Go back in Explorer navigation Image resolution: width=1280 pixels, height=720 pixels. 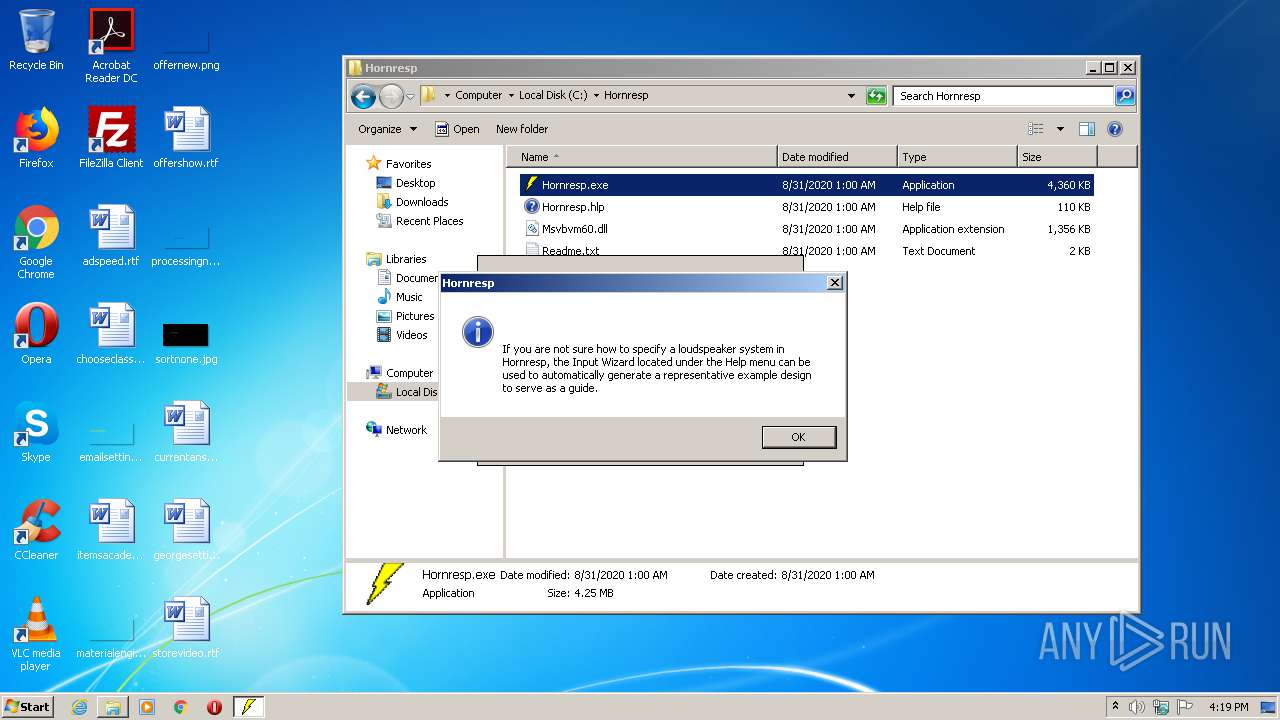pyautogui.click(x=363, y=96)
